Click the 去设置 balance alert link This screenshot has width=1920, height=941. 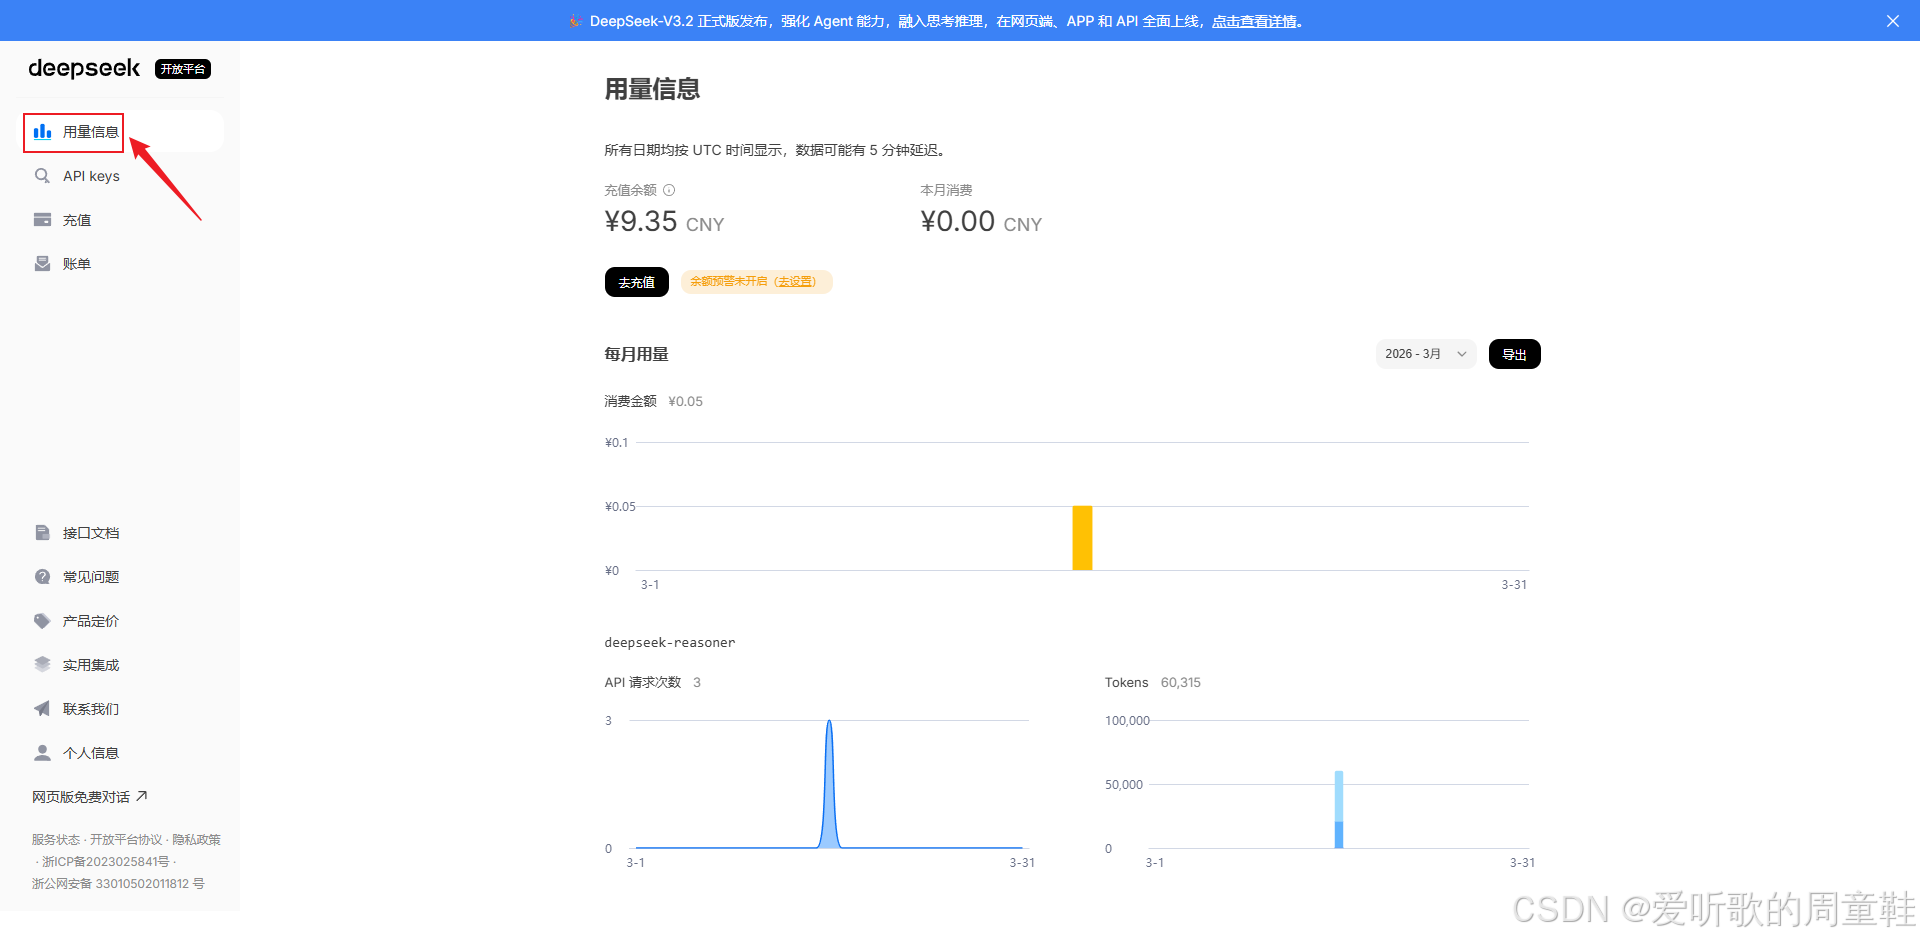pos(795,282)
